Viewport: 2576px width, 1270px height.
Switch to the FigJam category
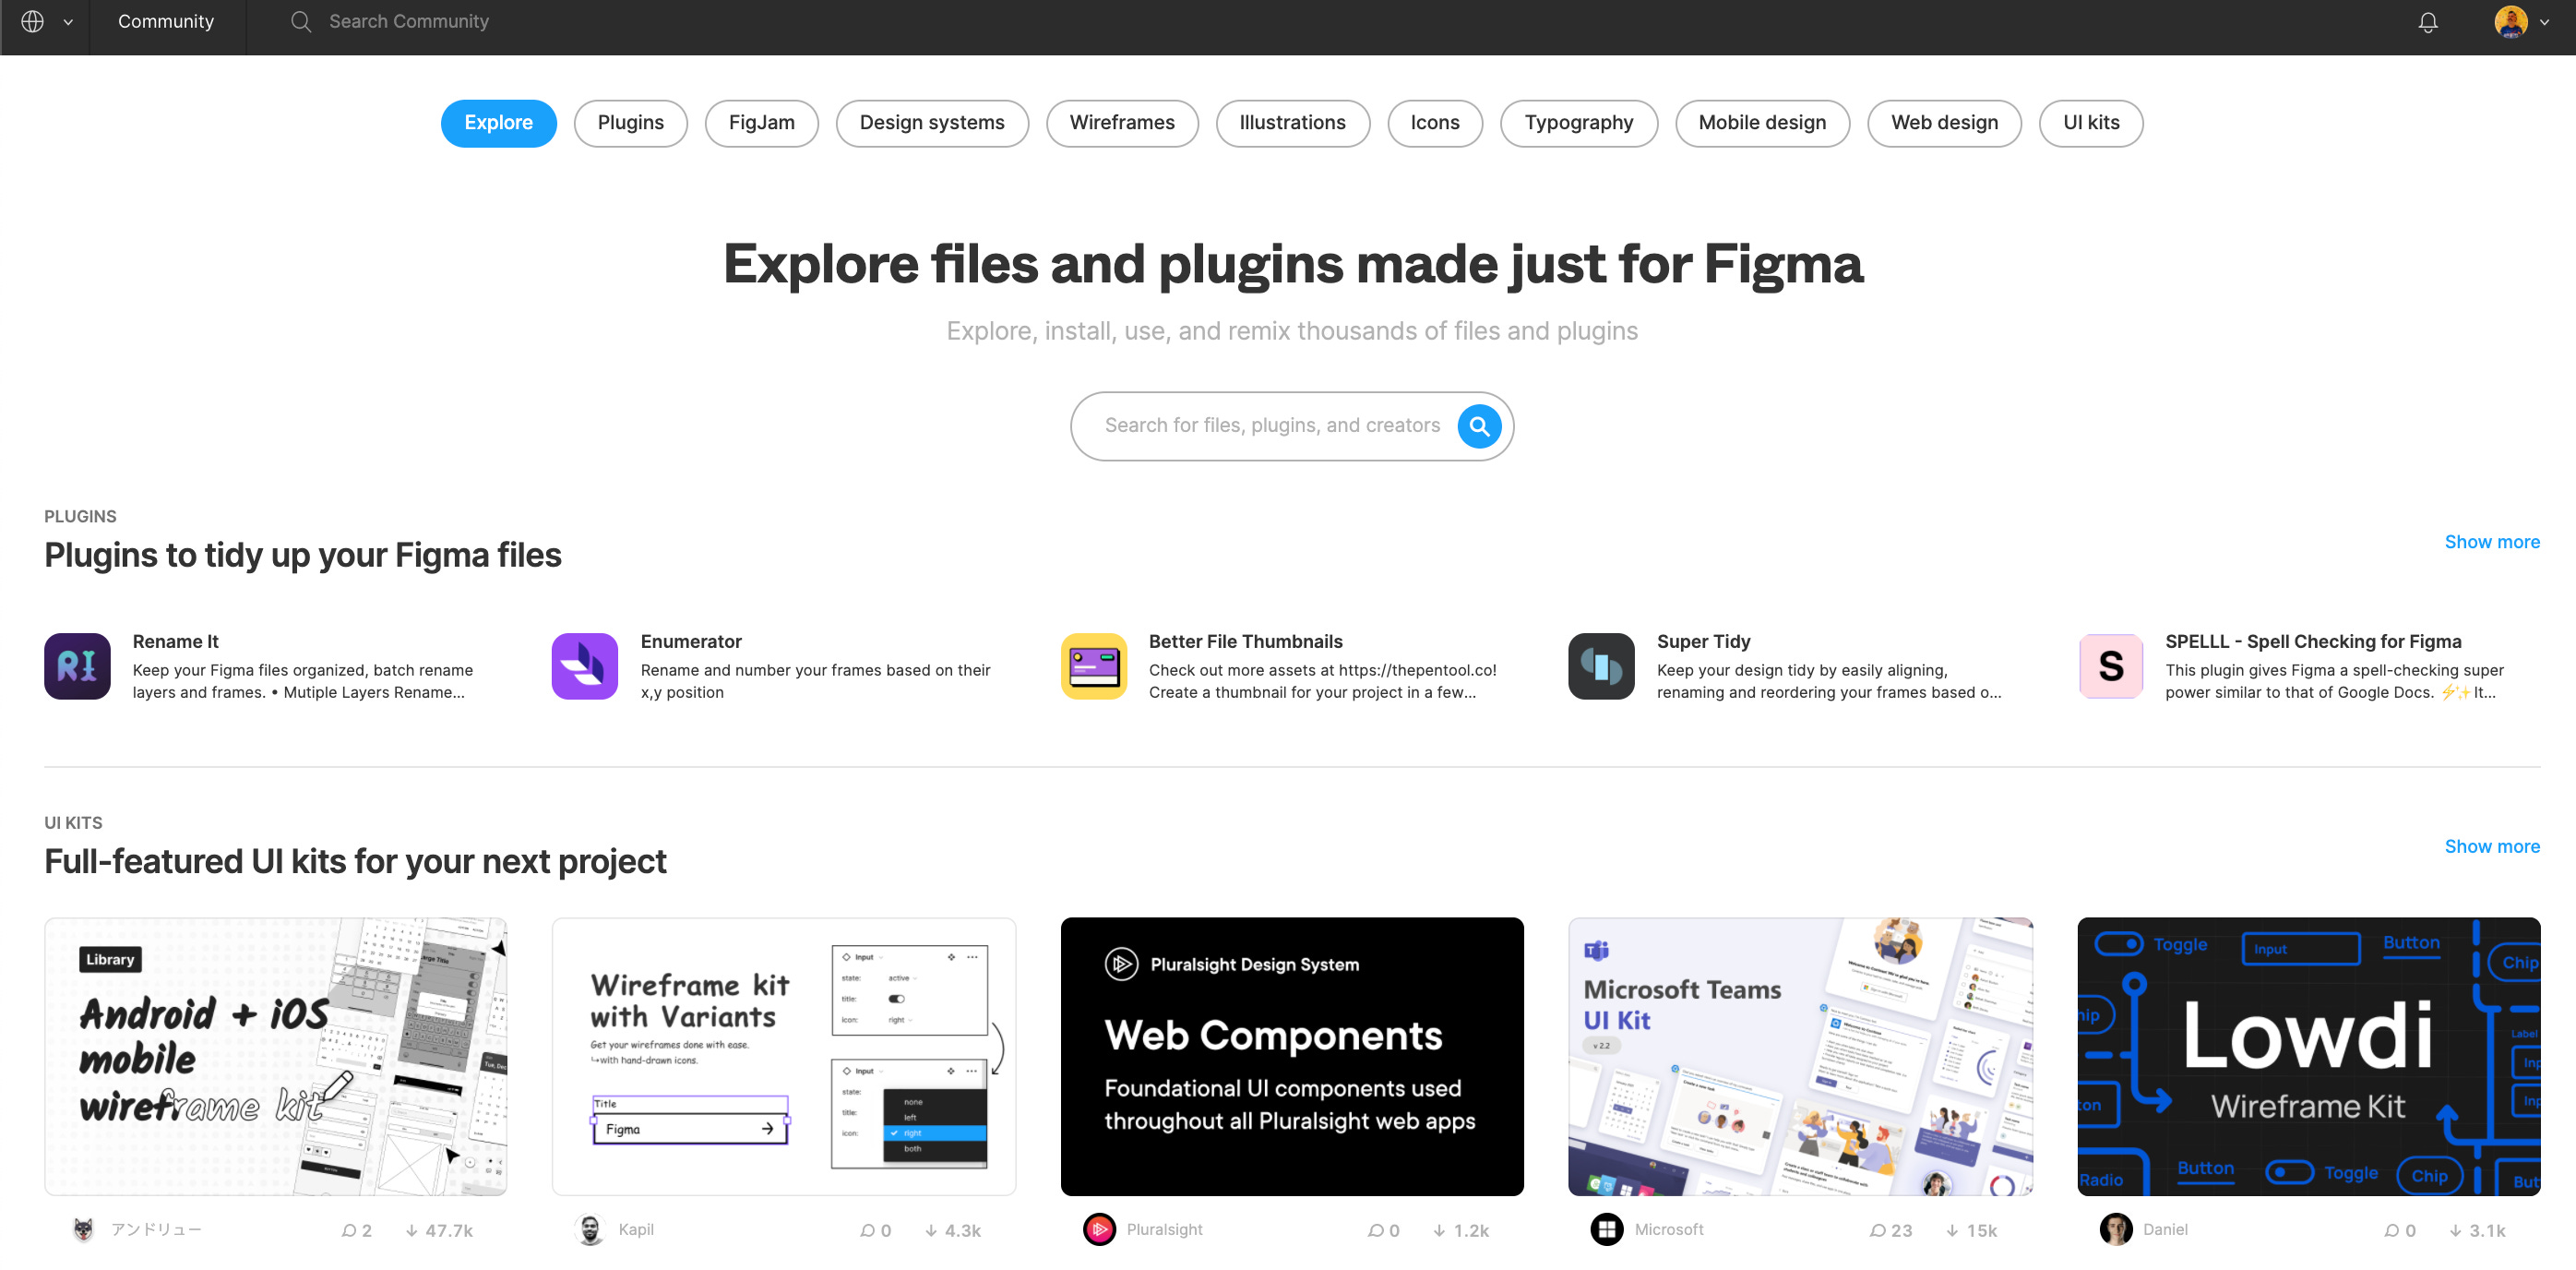761,123
